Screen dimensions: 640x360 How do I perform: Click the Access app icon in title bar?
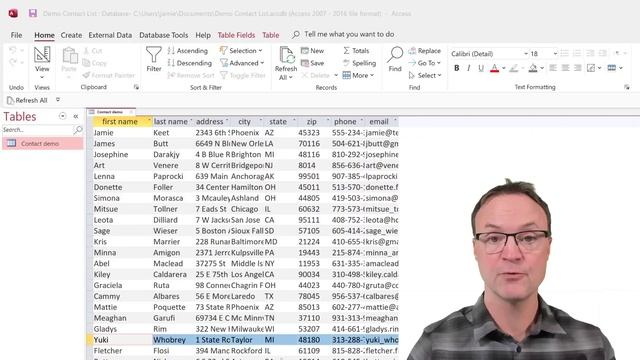13,13
